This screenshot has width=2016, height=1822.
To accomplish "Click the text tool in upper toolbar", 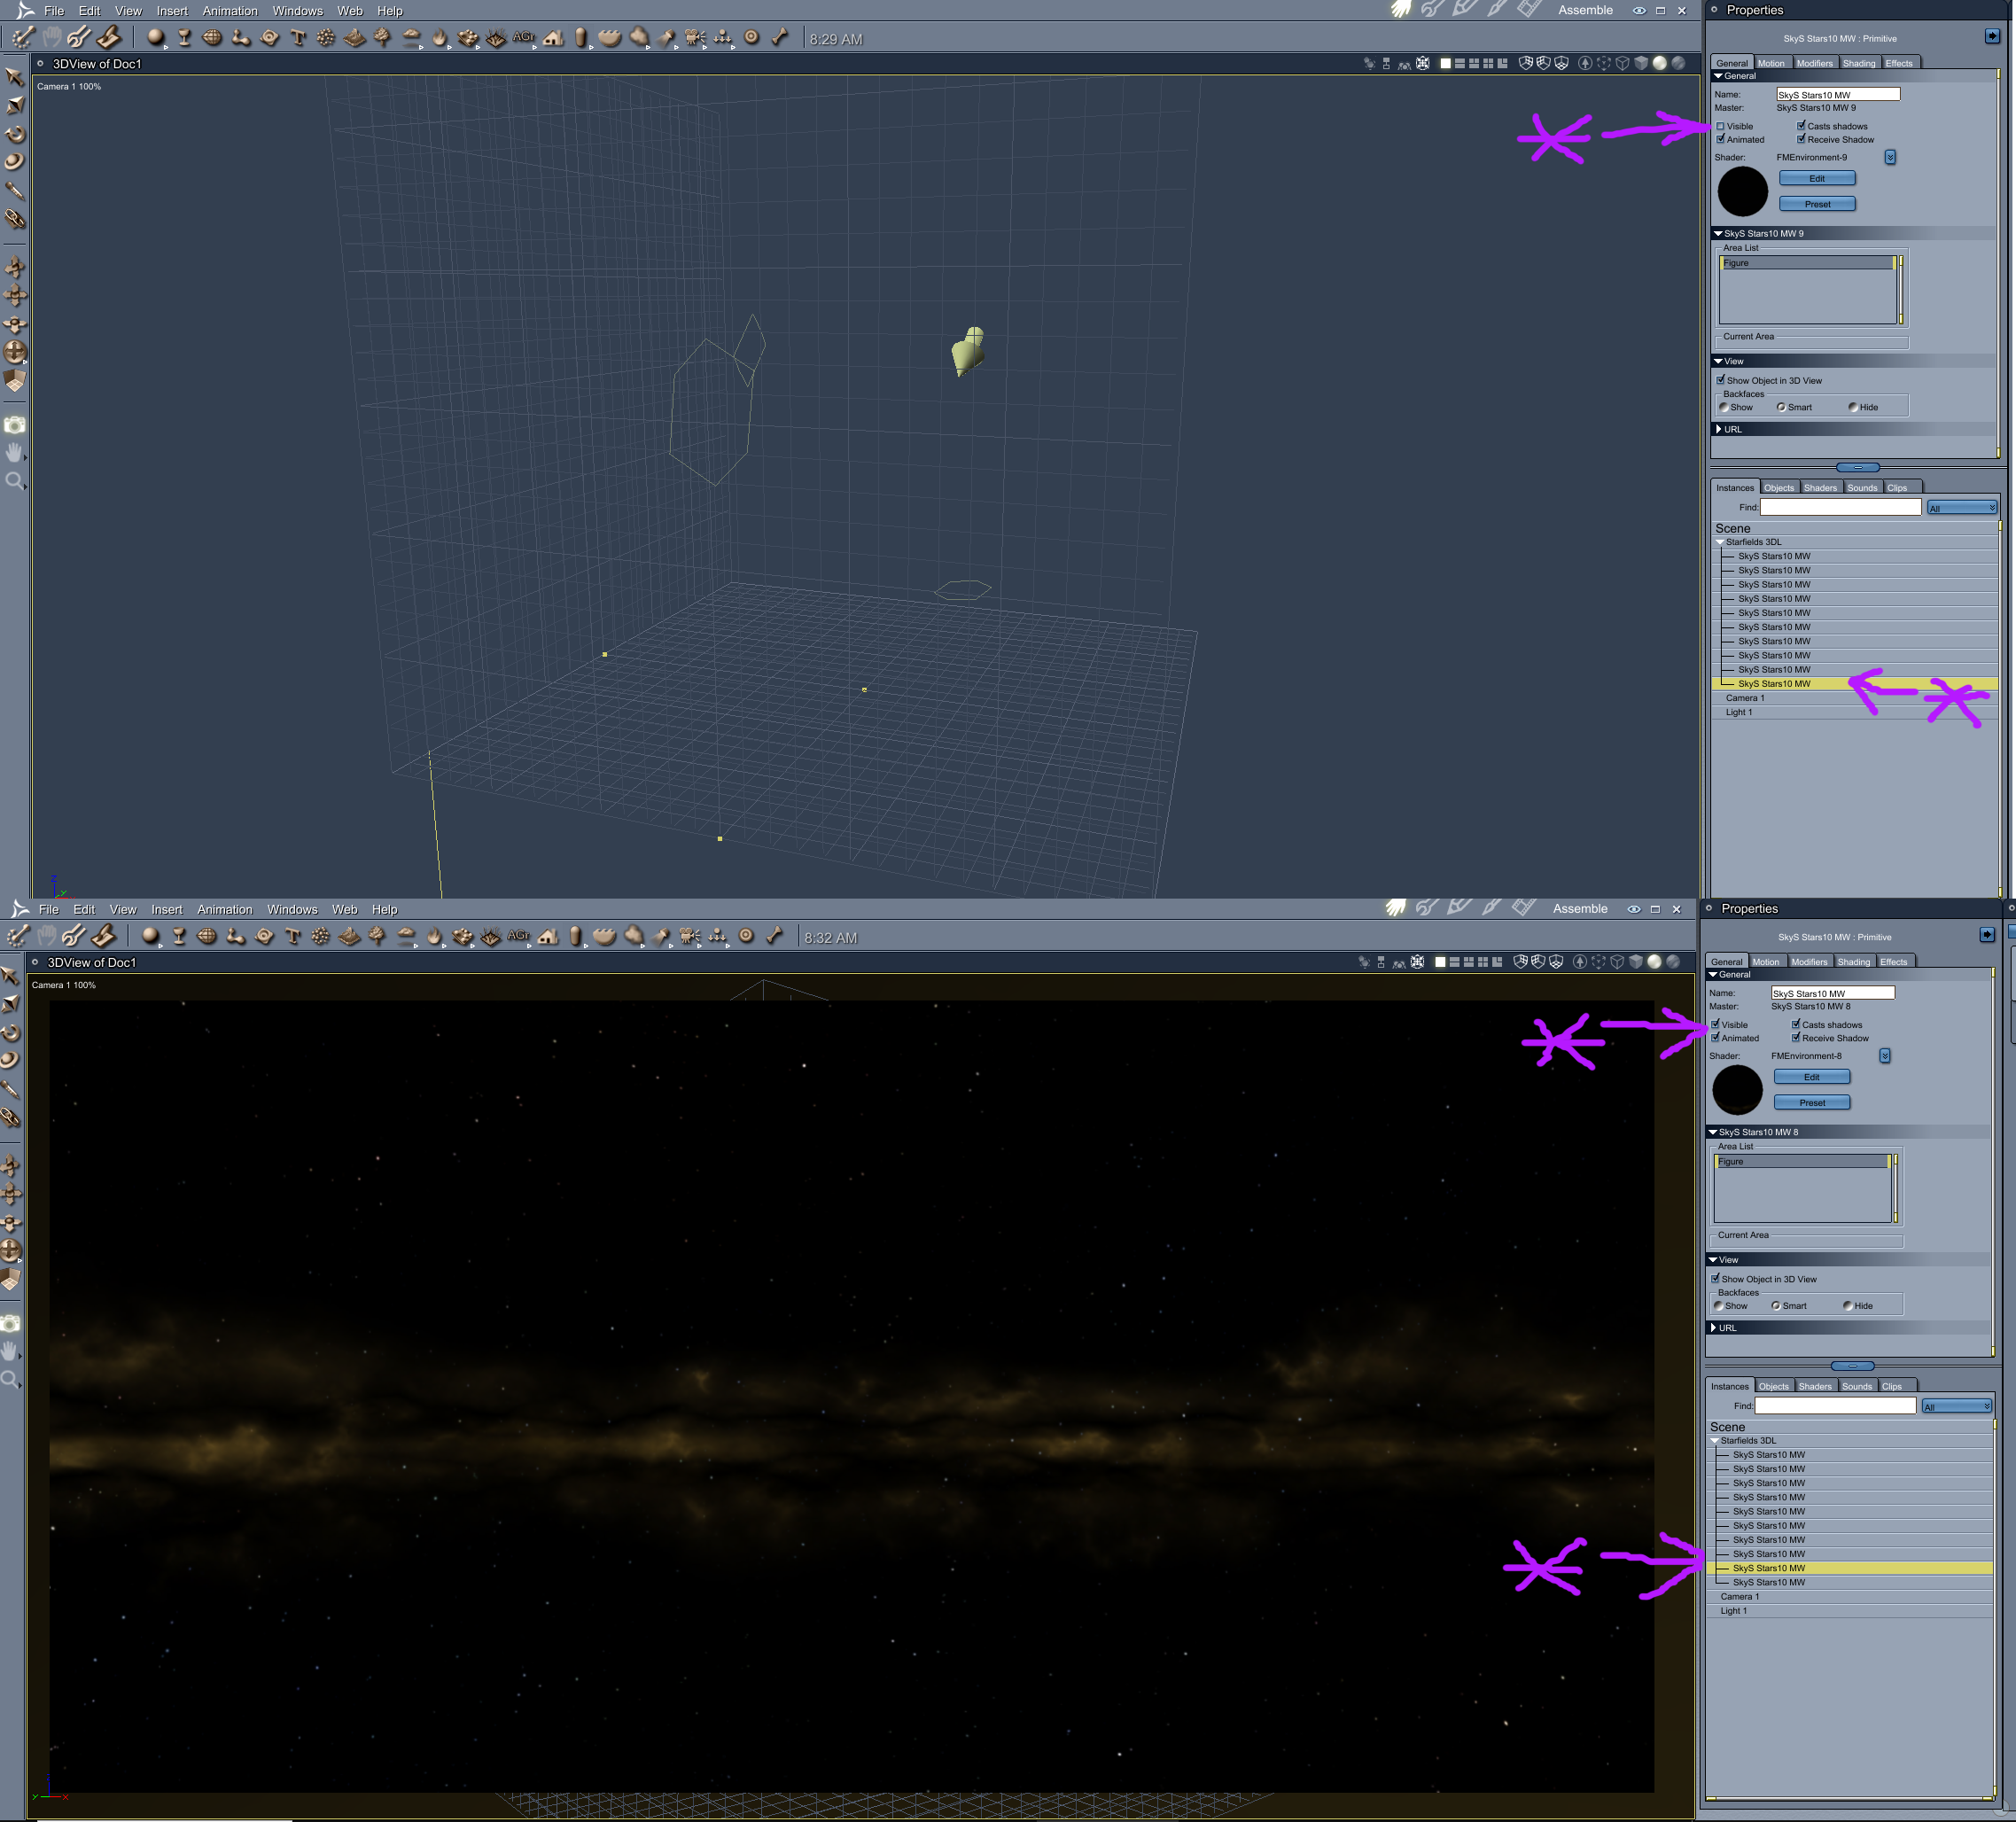I will click(x=298, y=38).
